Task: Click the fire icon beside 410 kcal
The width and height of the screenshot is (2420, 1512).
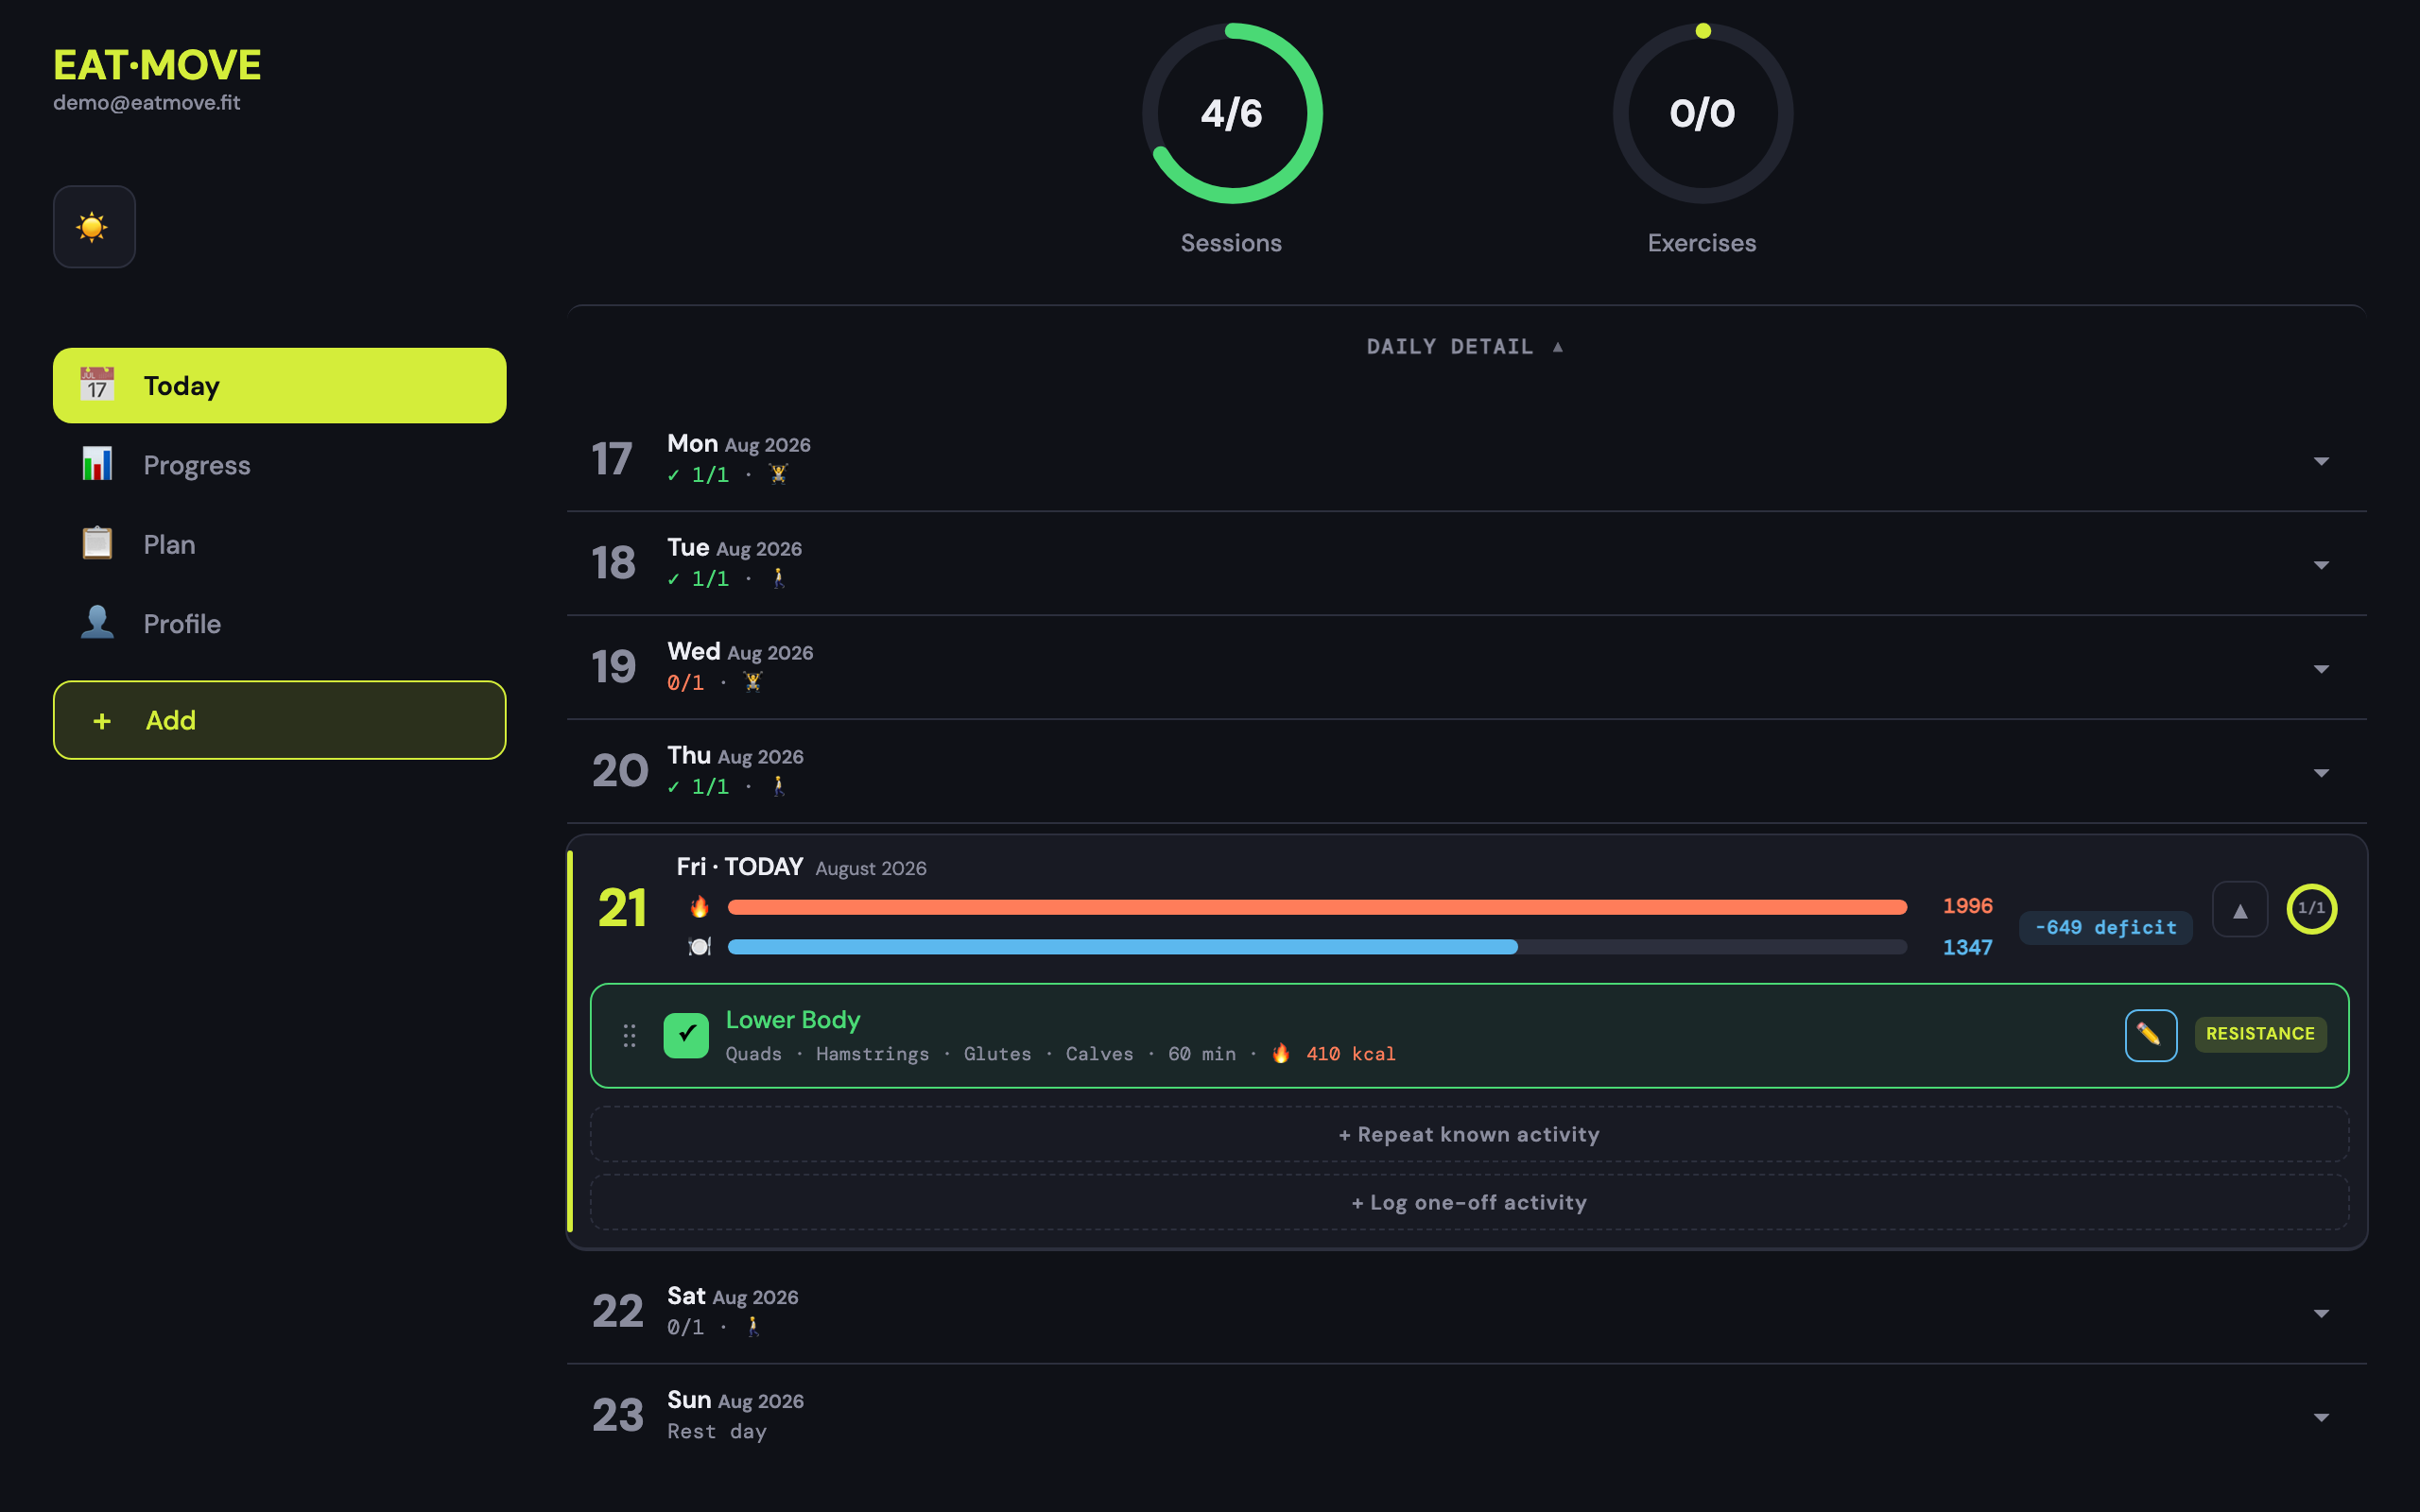Action: (x=1280, y=1053)
